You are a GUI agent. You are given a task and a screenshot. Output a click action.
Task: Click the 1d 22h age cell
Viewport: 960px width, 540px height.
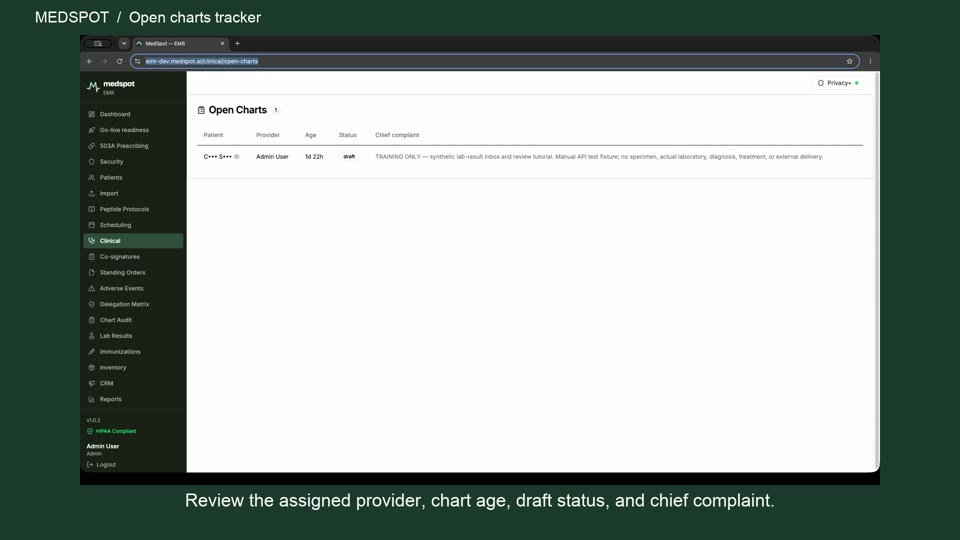(x=313, y=157)
